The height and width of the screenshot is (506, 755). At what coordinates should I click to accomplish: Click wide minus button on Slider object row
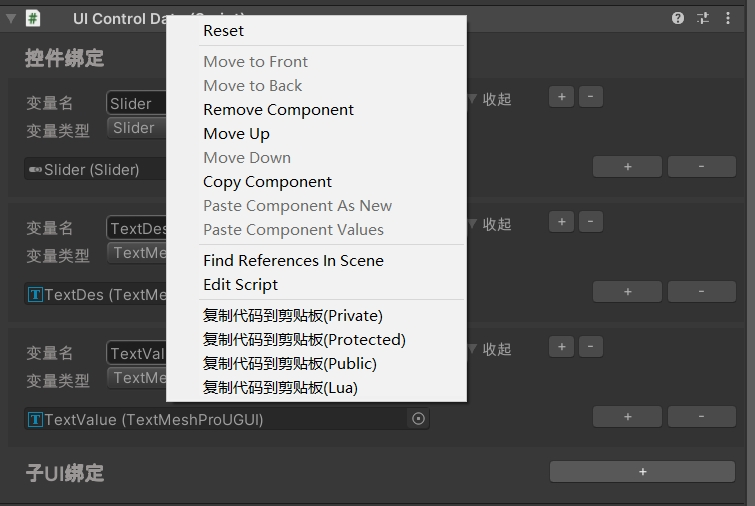pyautogui.click(x=702, y=167)
